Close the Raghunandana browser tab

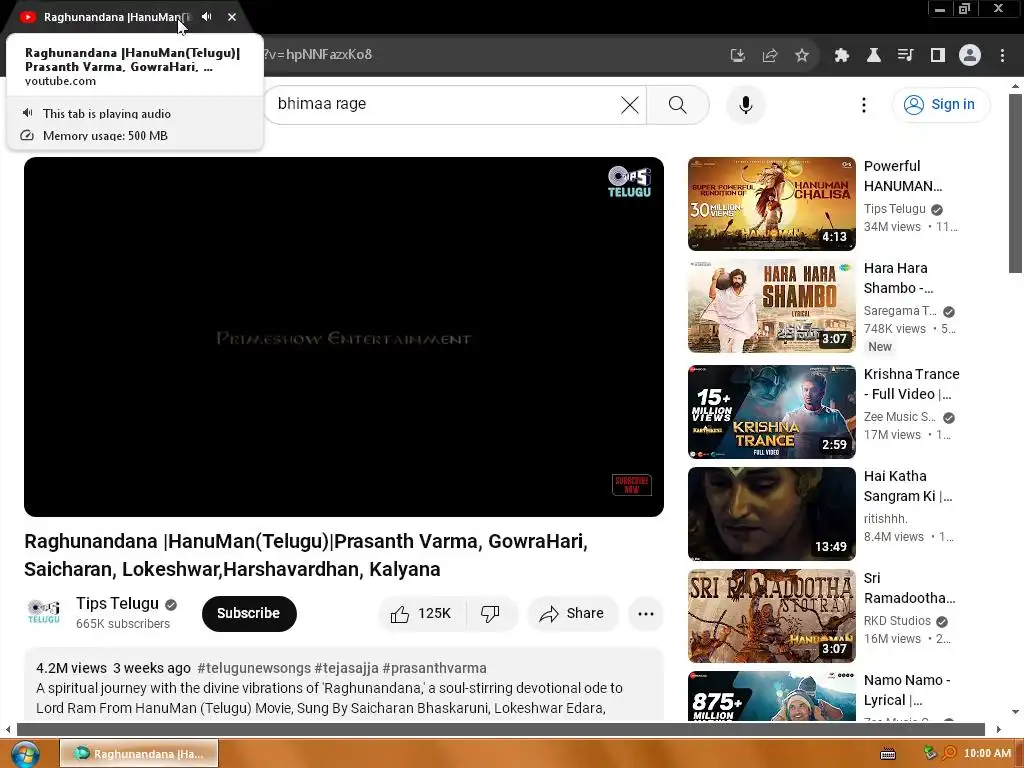pos(232,17)
